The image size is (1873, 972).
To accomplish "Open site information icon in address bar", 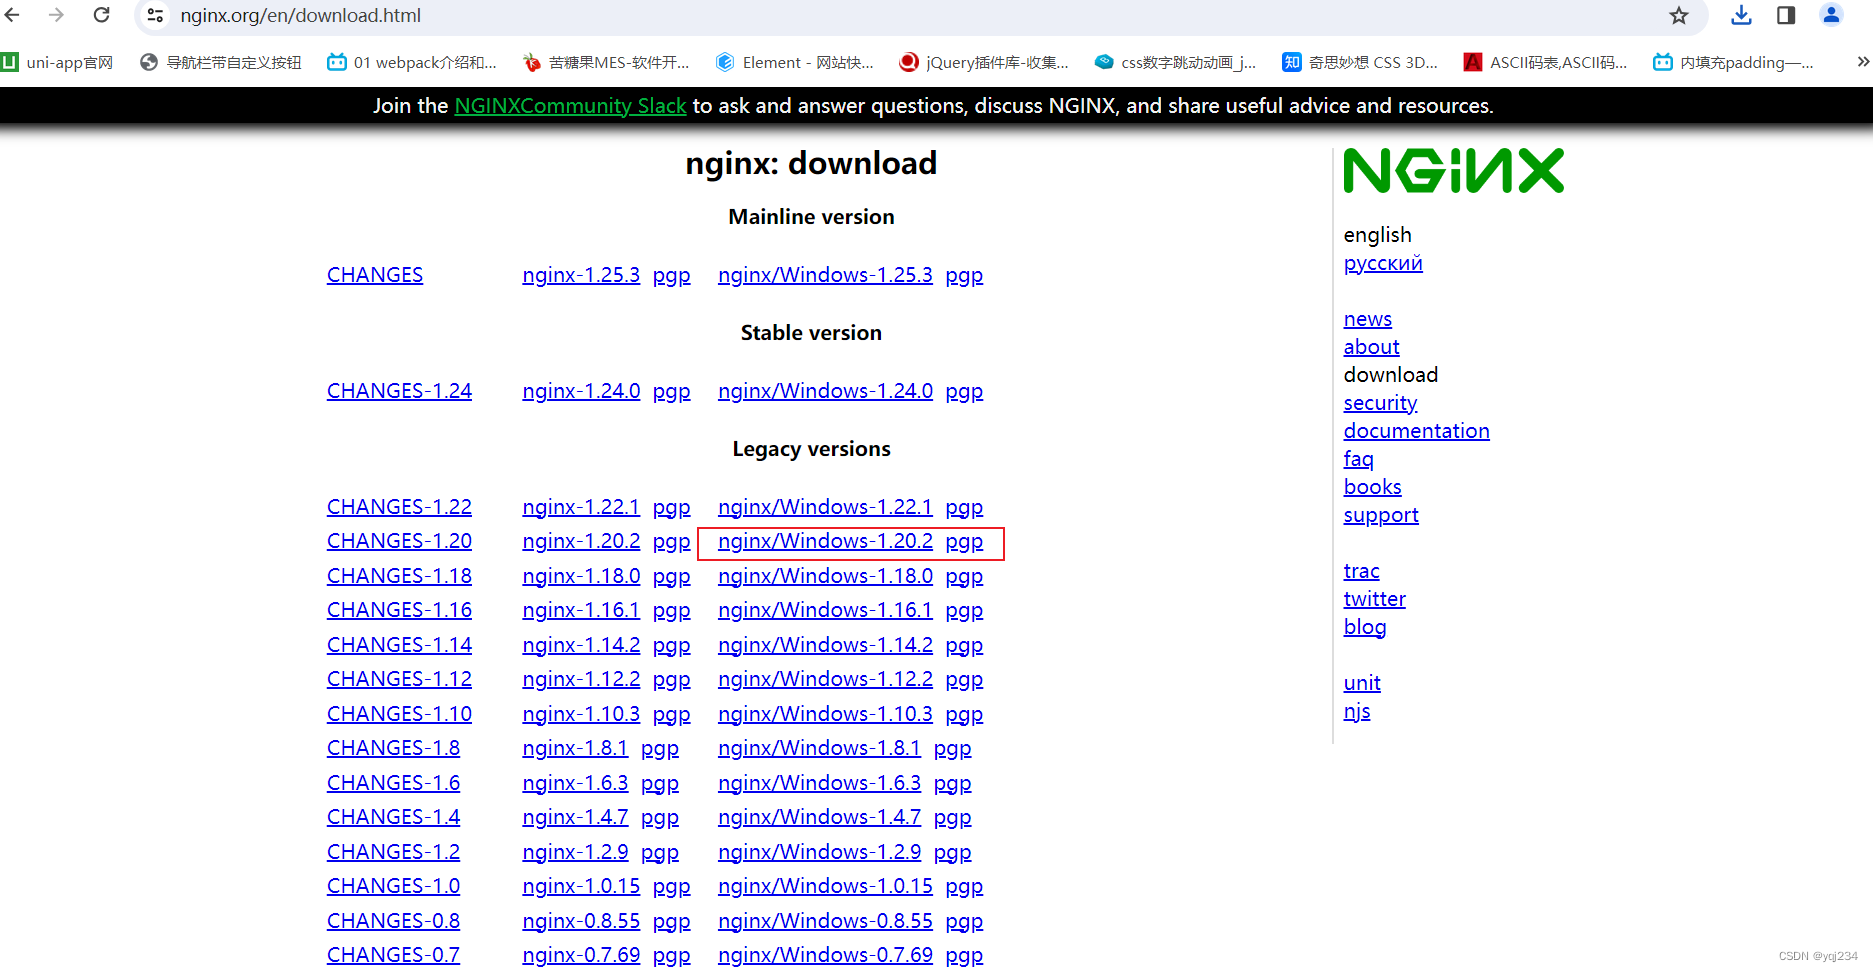I will 155,15.
